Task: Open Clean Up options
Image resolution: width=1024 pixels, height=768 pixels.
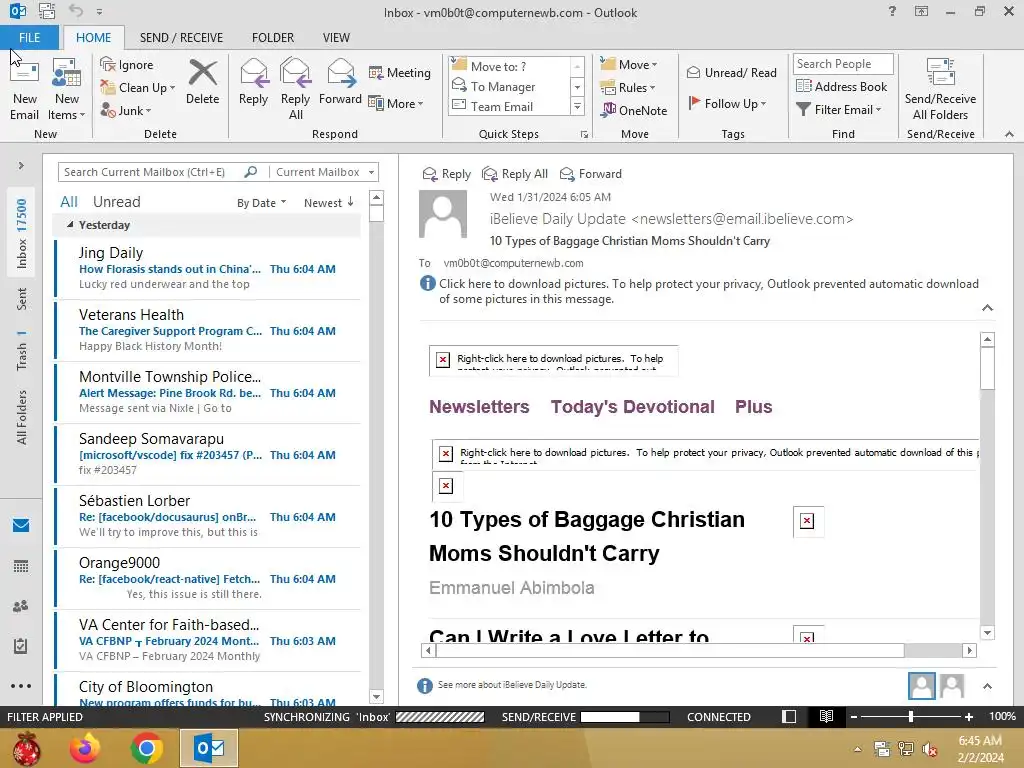Action: 137,88
